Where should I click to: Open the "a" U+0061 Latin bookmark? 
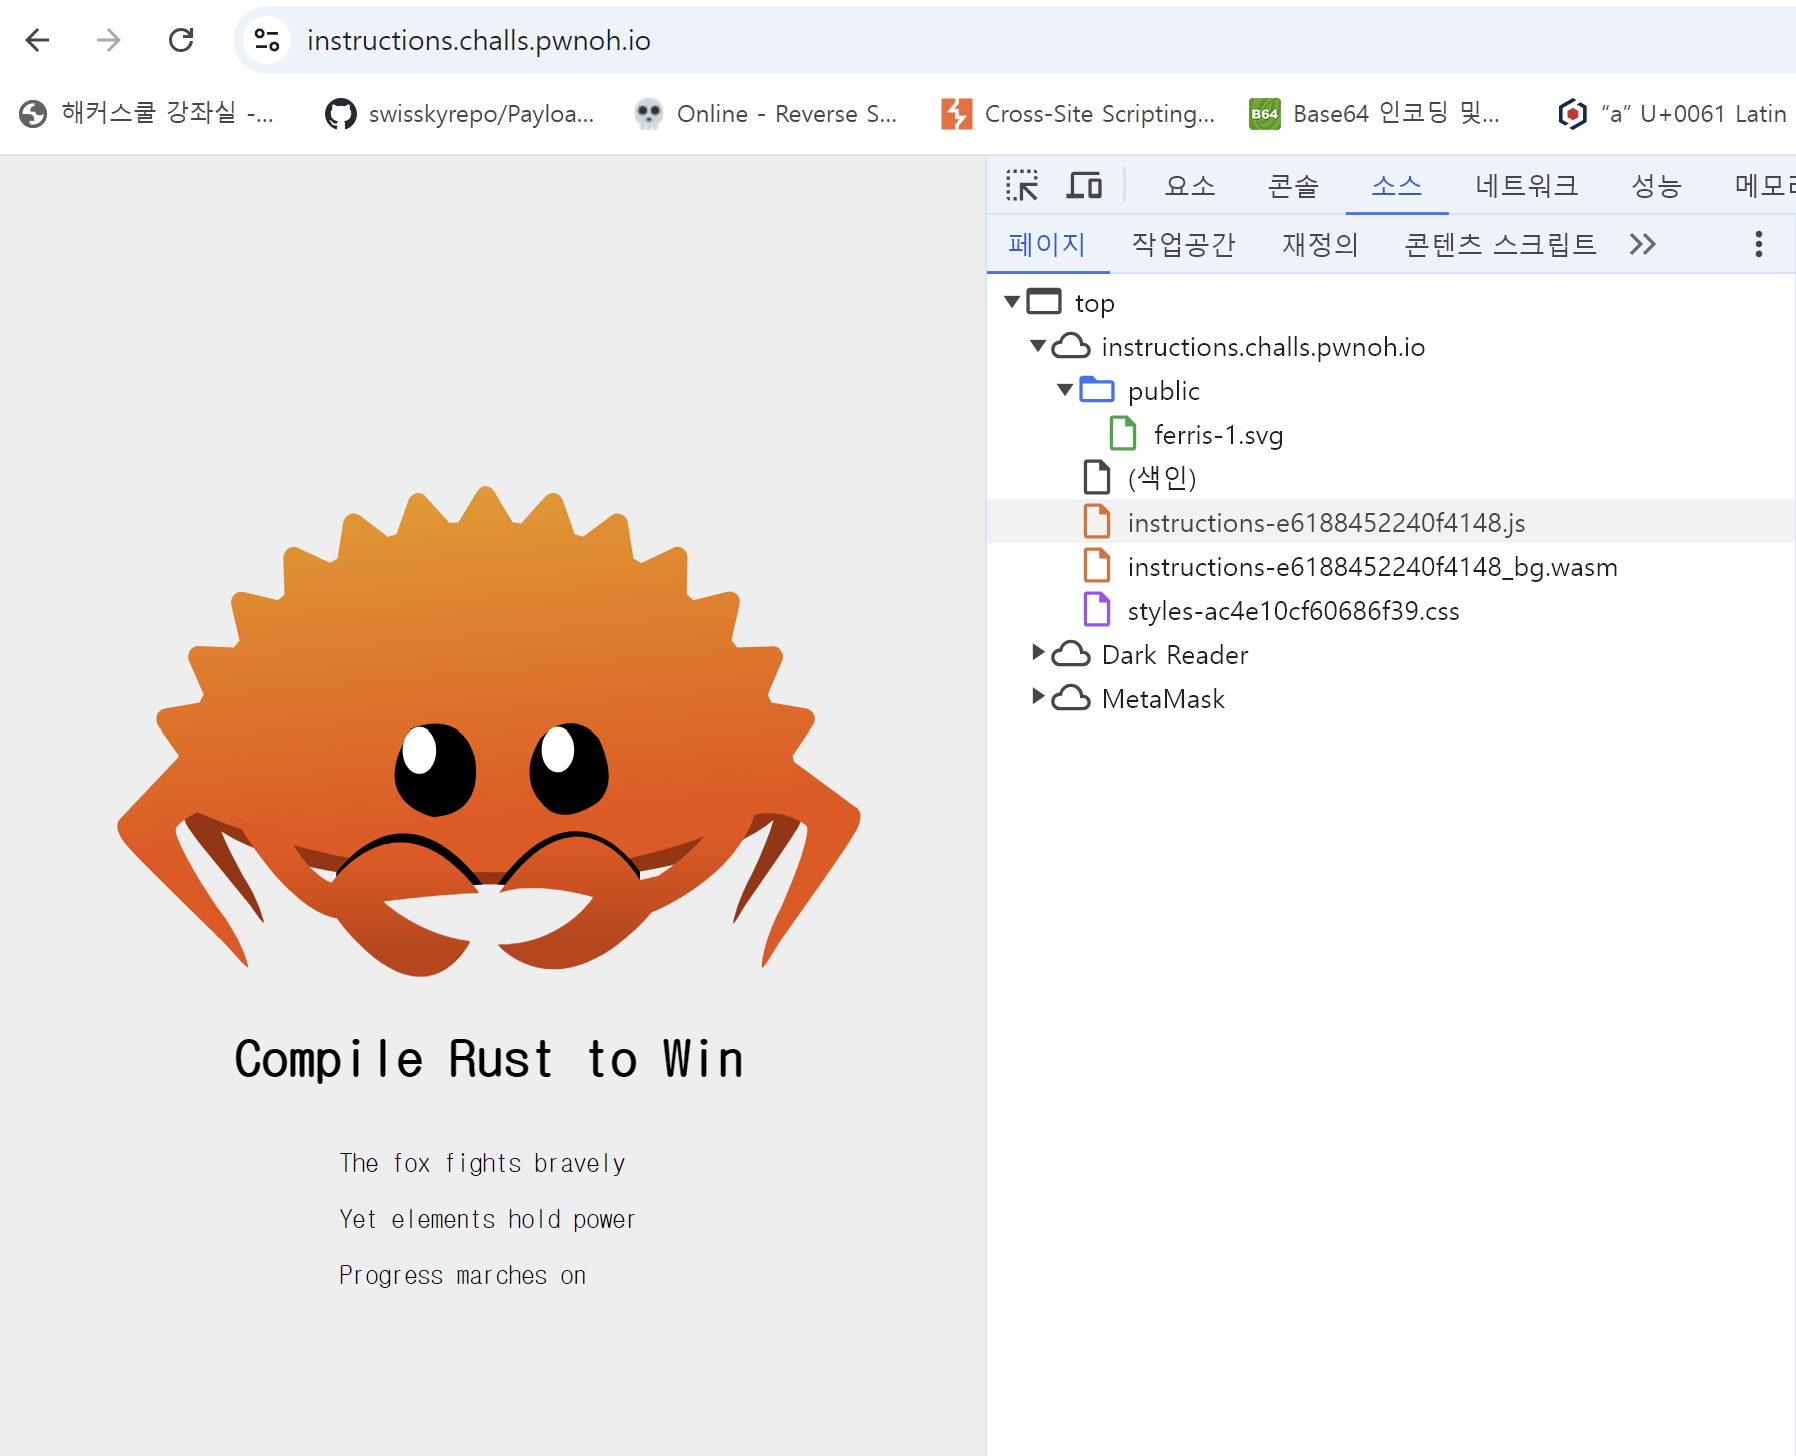[1671, 114]
